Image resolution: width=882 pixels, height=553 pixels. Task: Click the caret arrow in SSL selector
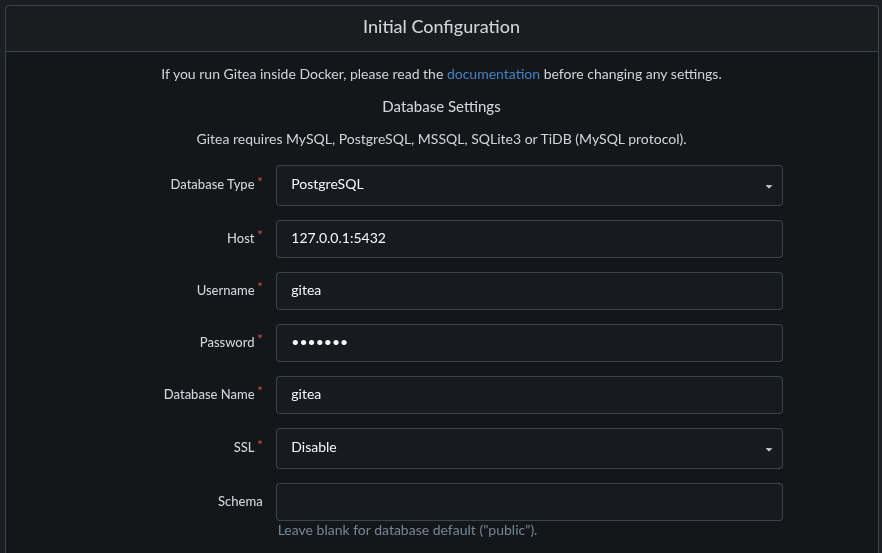click(768, 449)
